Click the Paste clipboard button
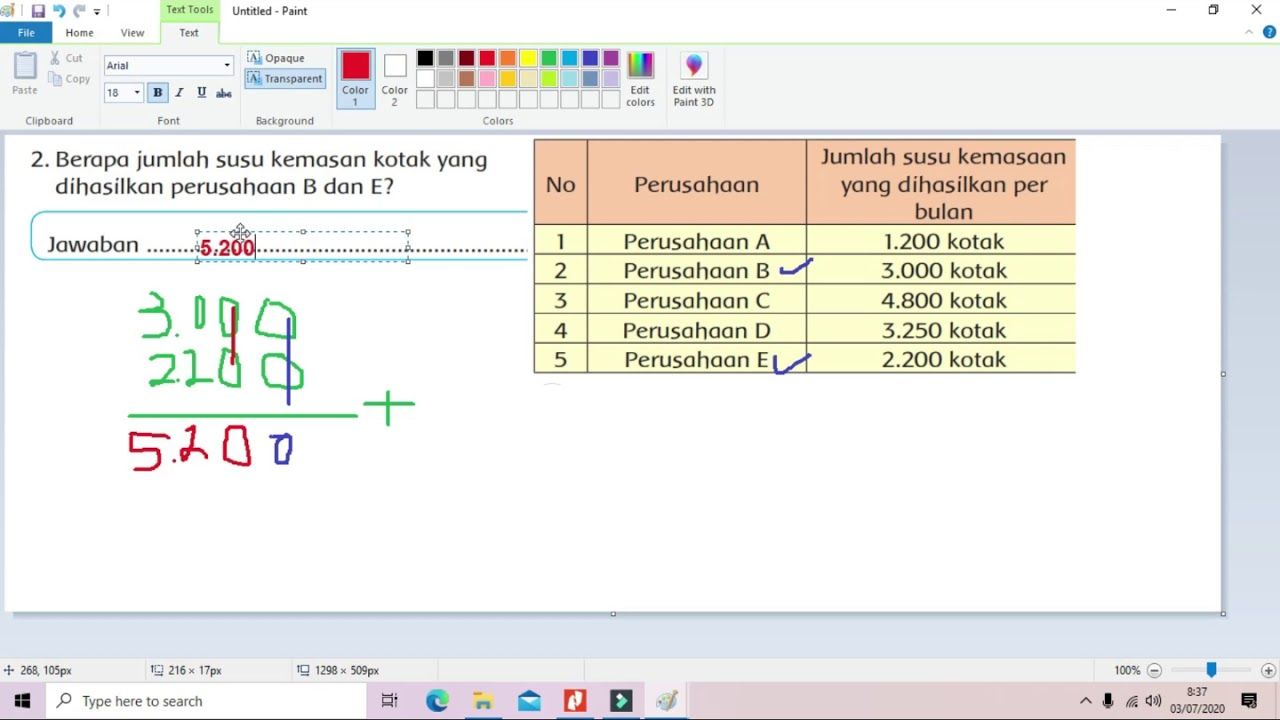1280x720 pixels. click(25, 74)
